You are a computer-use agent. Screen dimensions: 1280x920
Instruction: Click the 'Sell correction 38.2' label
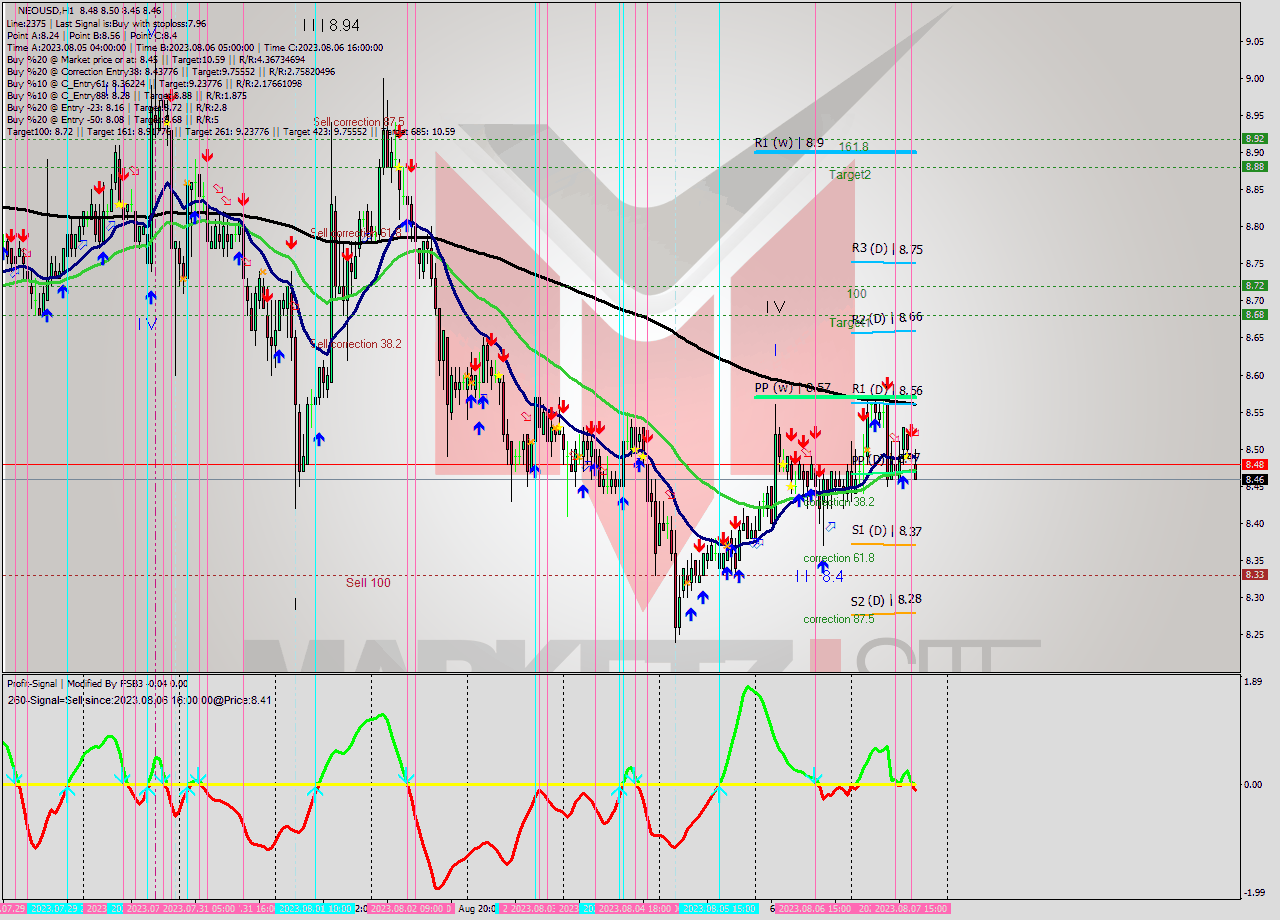[357, 344]
